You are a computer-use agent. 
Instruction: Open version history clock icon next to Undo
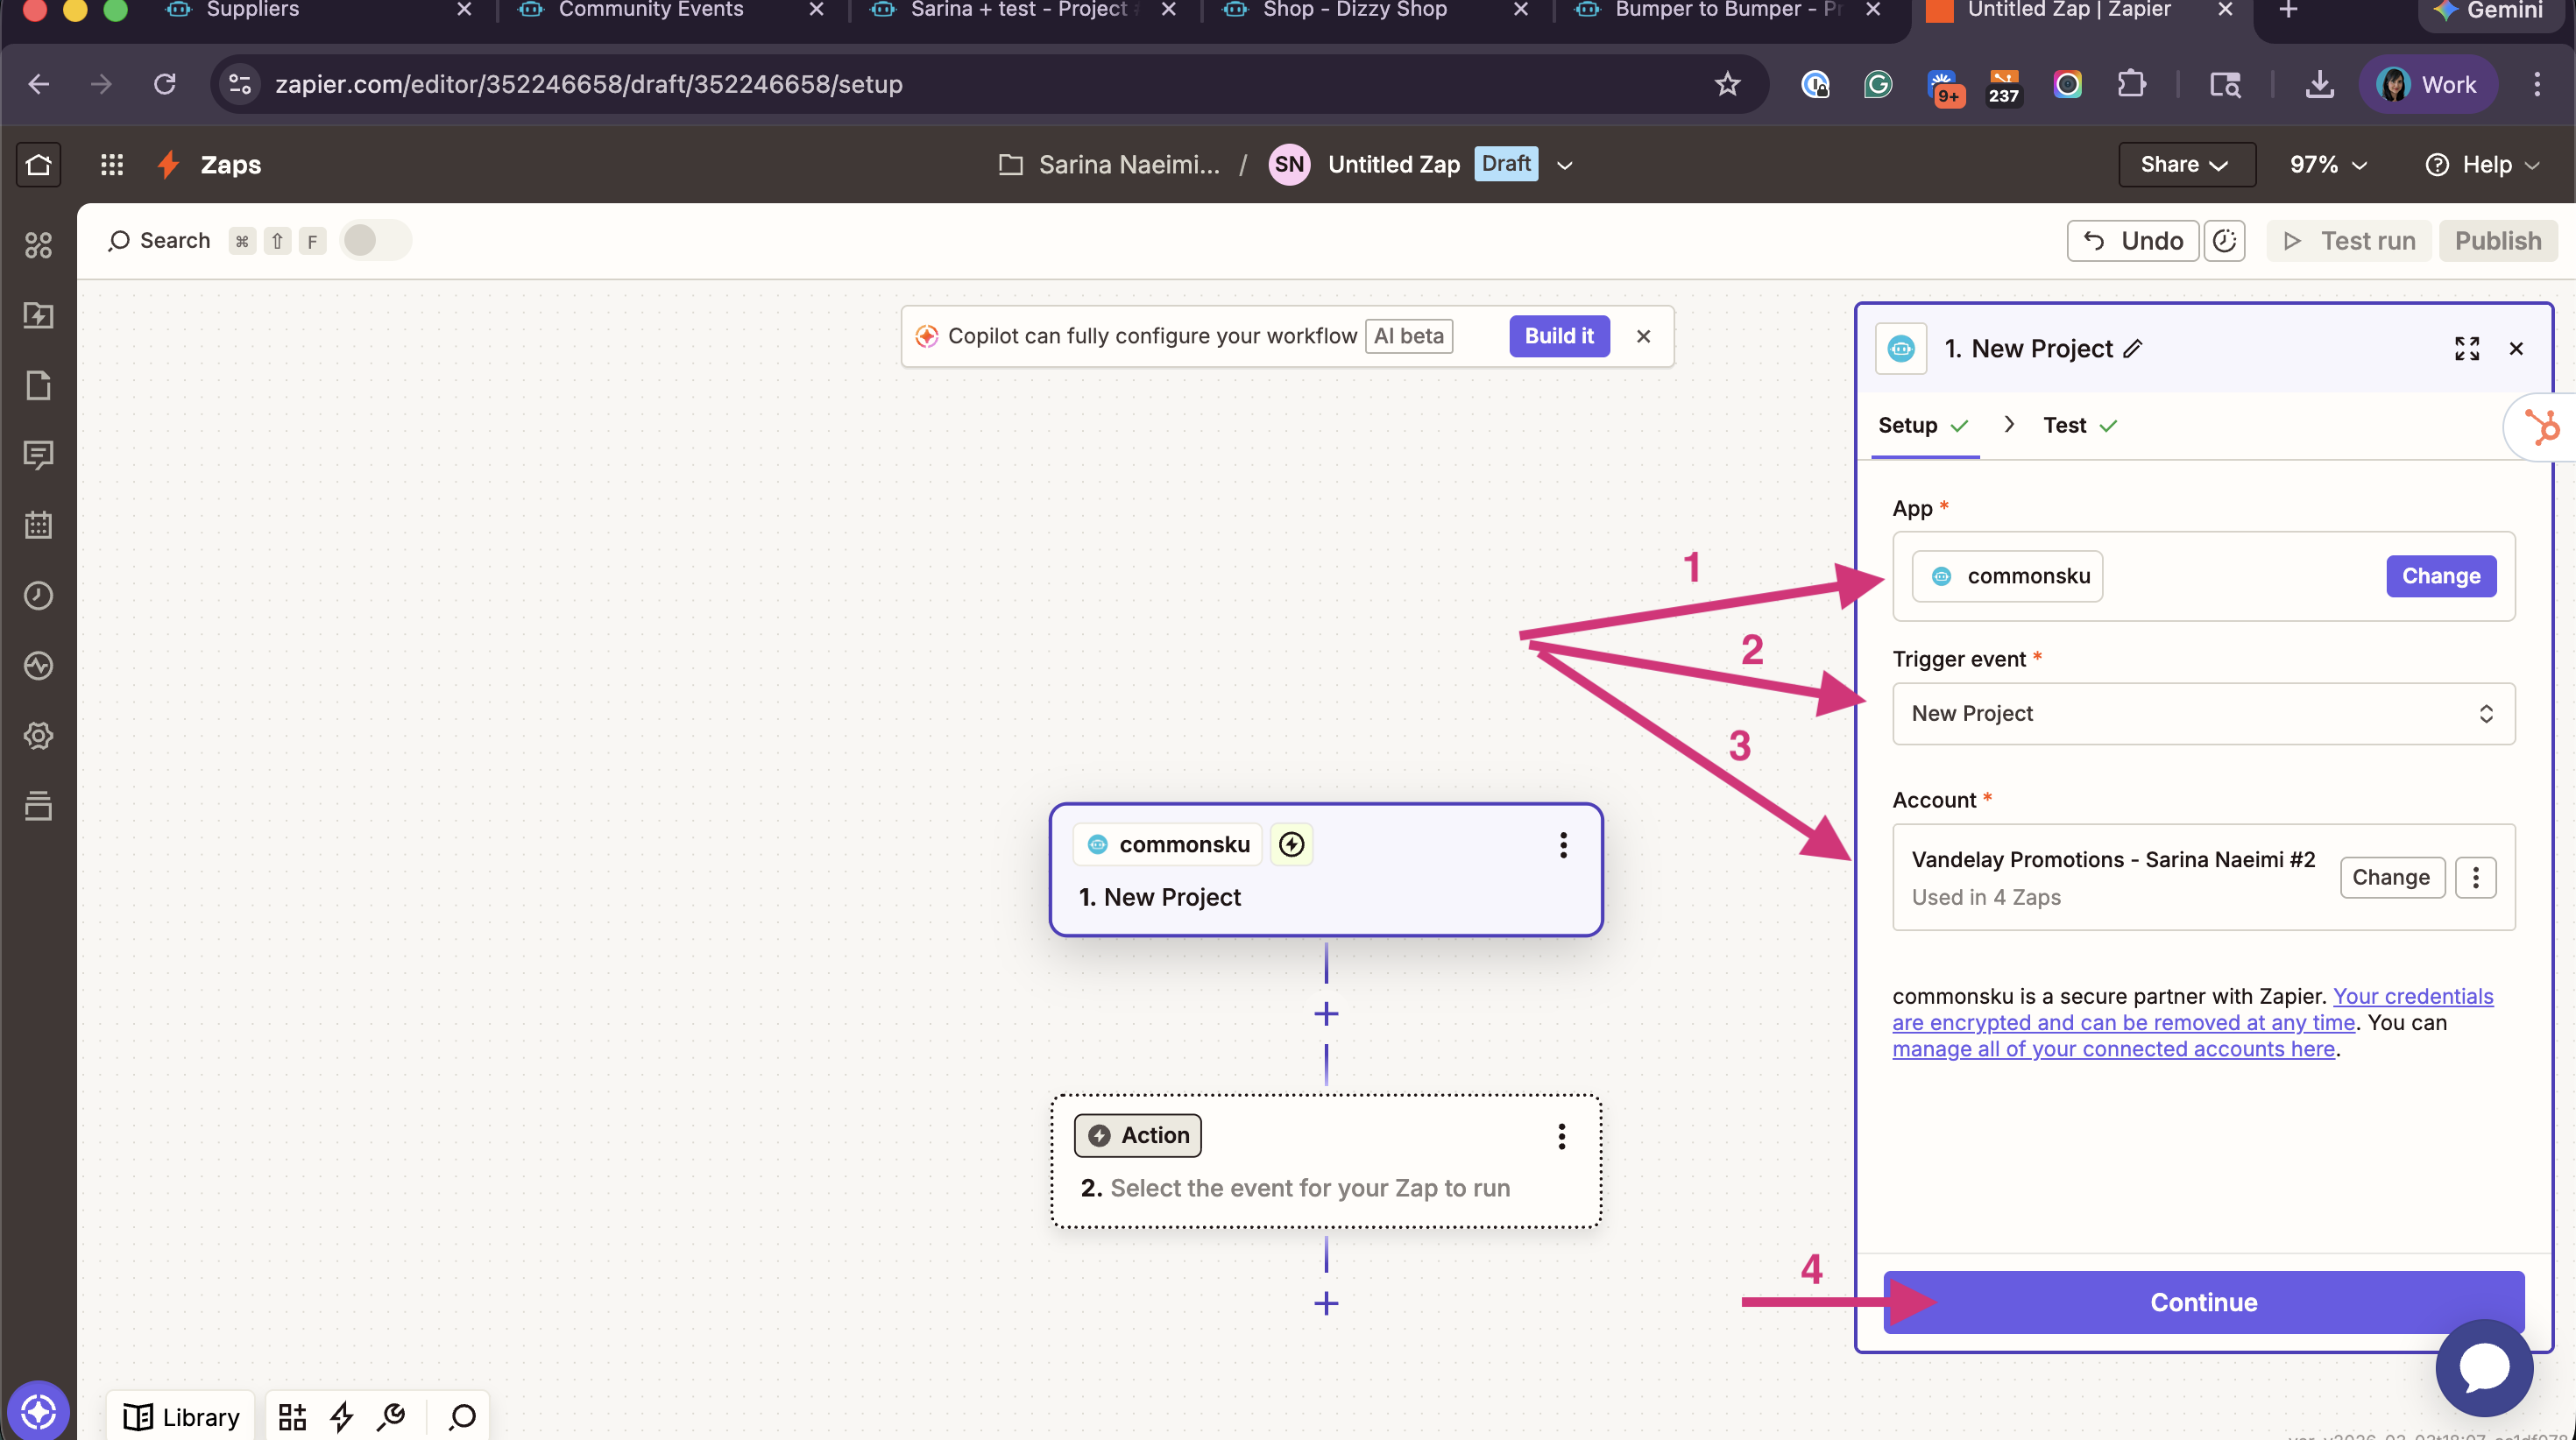pyautogui.click(x=2224, y=241)
